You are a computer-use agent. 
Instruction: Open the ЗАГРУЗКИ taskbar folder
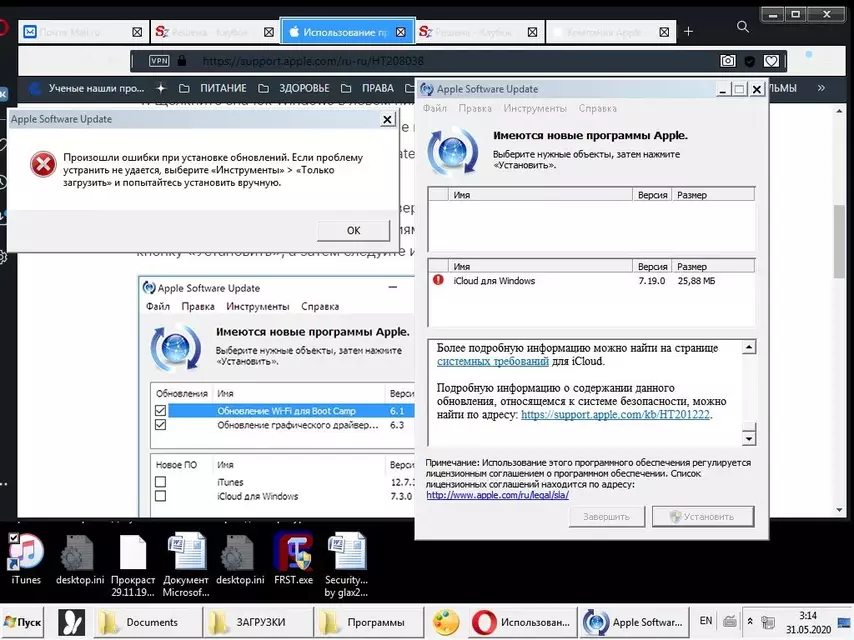(x=257, y=623)
